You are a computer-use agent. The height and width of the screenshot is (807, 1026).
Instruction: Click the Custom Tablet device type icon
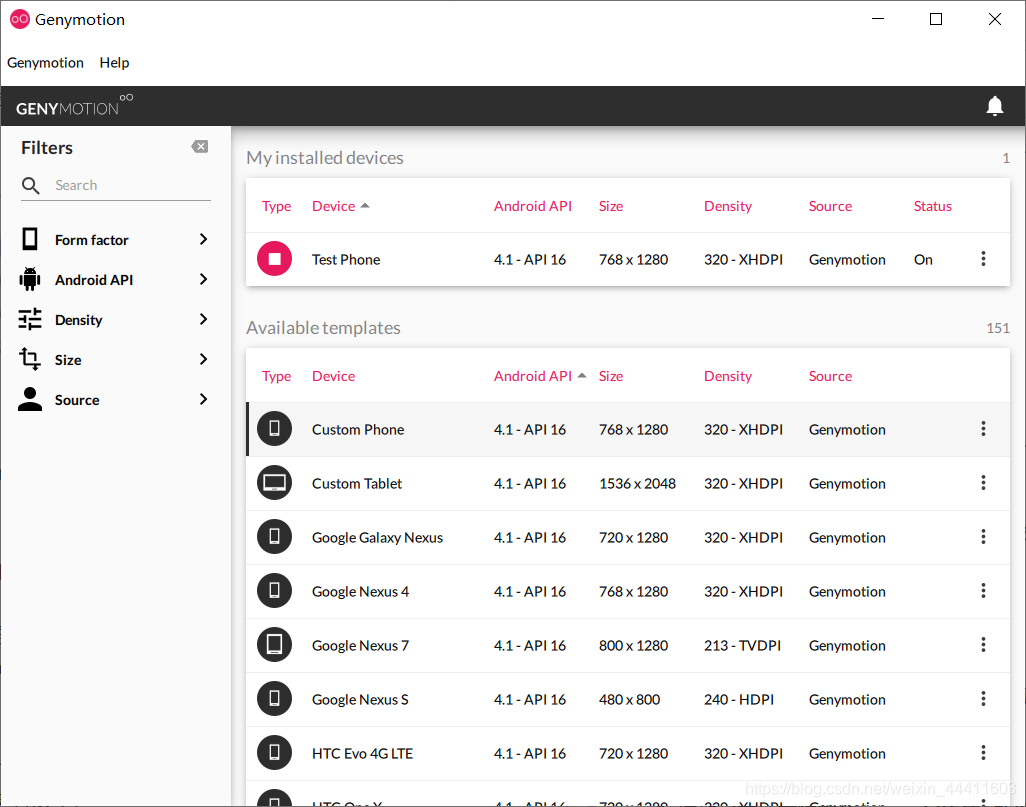[274, 483]
